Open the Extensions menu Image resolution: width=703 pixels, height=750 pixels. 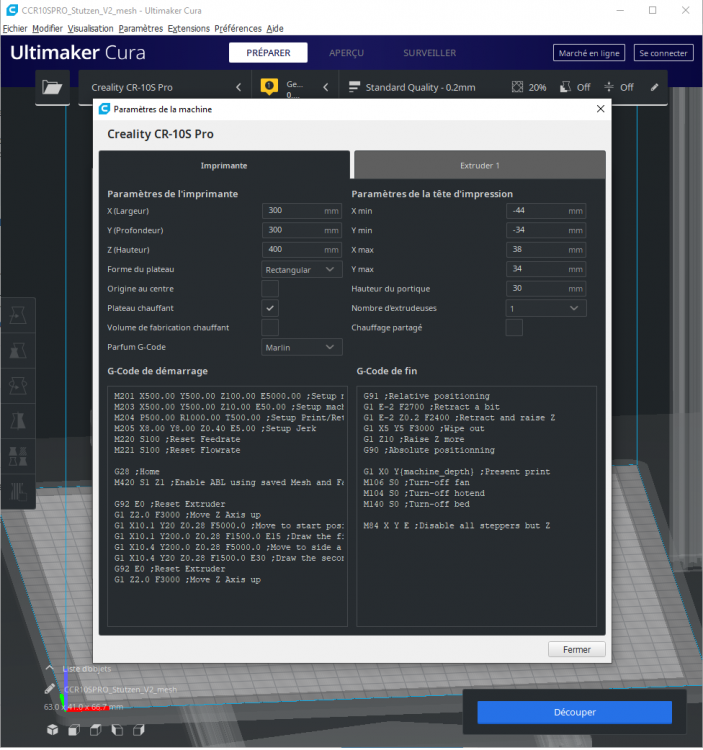click(x=188, y=28)
